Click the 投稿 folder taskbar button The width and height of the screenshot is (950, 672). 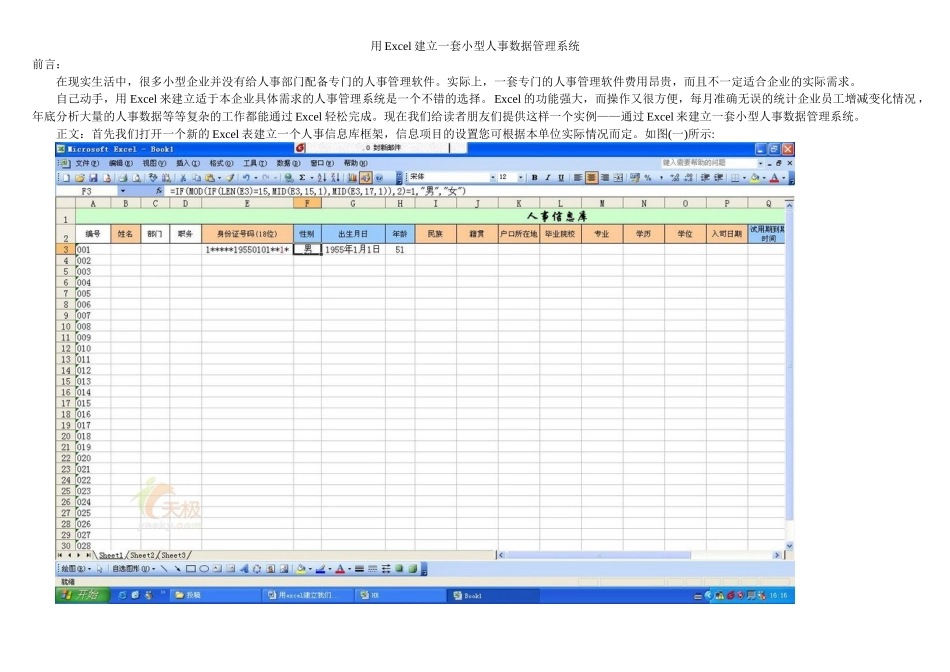[x=216, y=595]
